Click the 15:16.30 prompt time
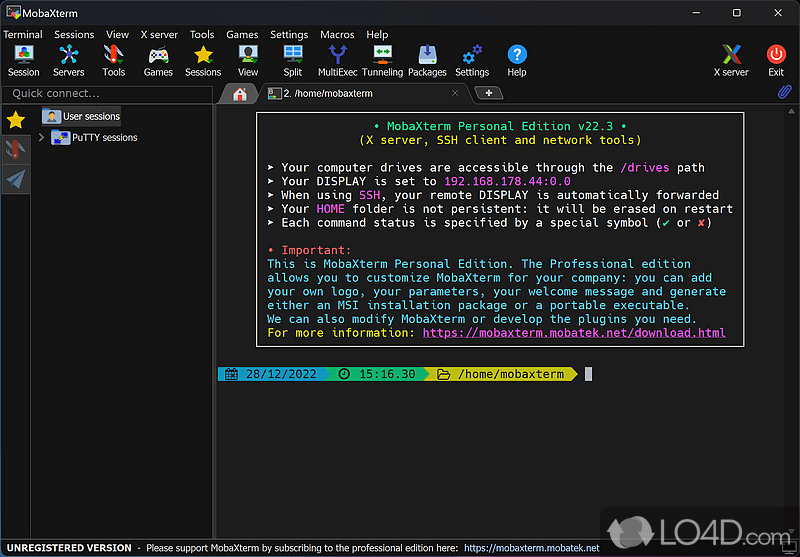 [x=387, y=374]
